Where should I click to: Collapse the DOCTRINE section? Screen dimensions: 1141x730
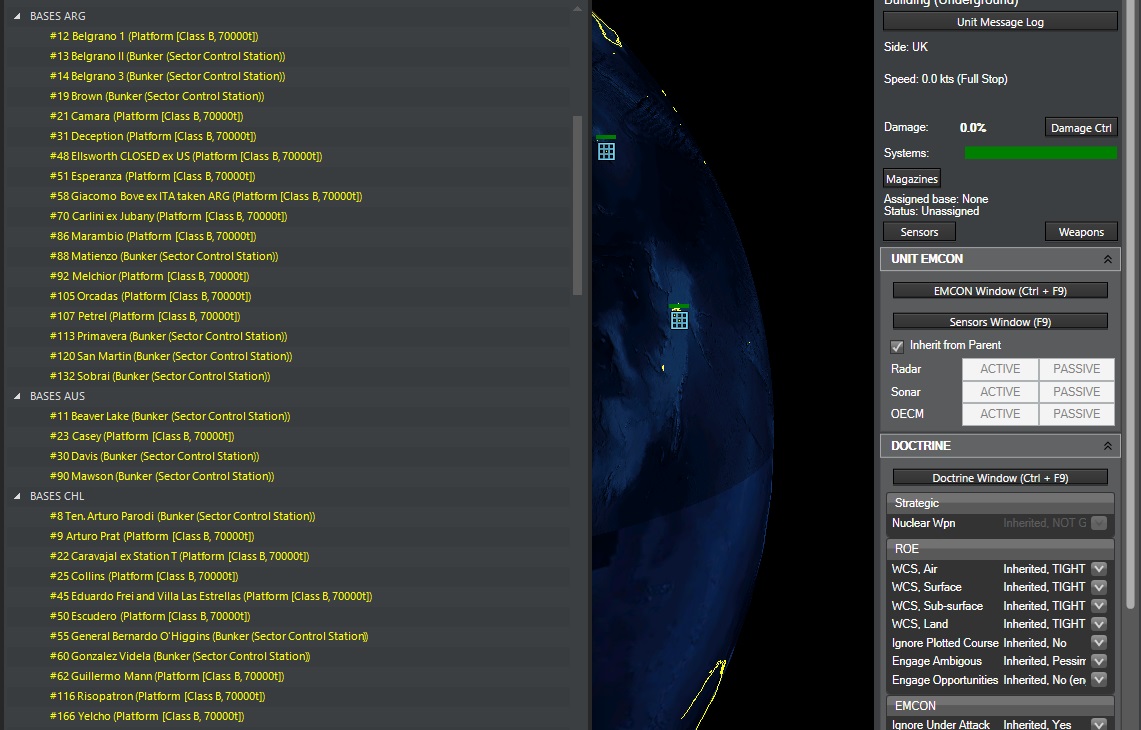point(1108,446)
